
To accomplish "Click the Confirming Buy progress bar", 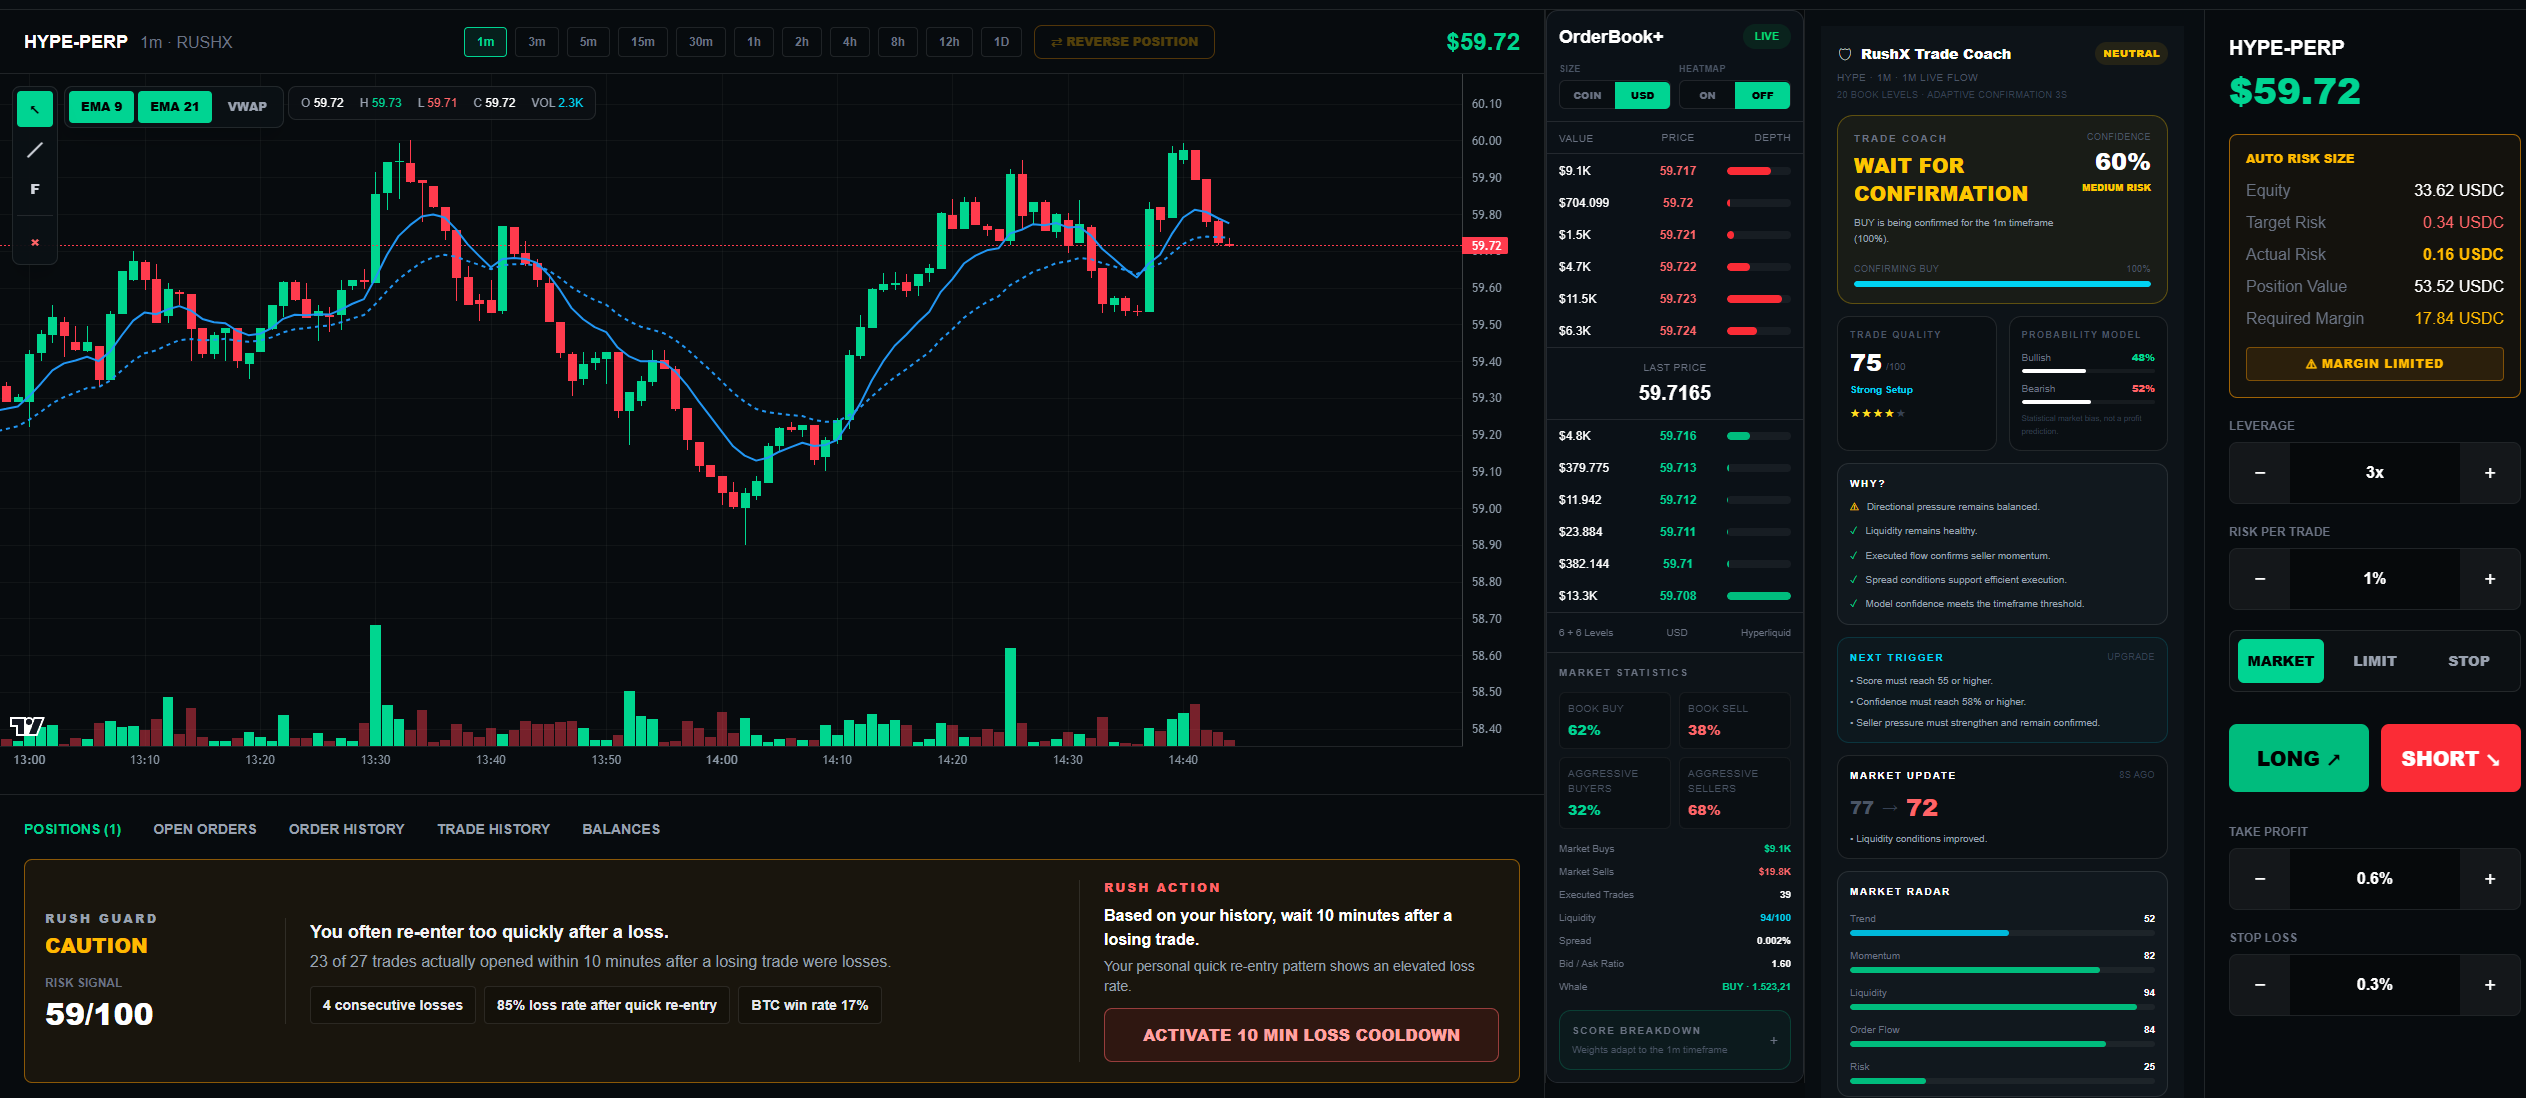I will coord(2002,284).
